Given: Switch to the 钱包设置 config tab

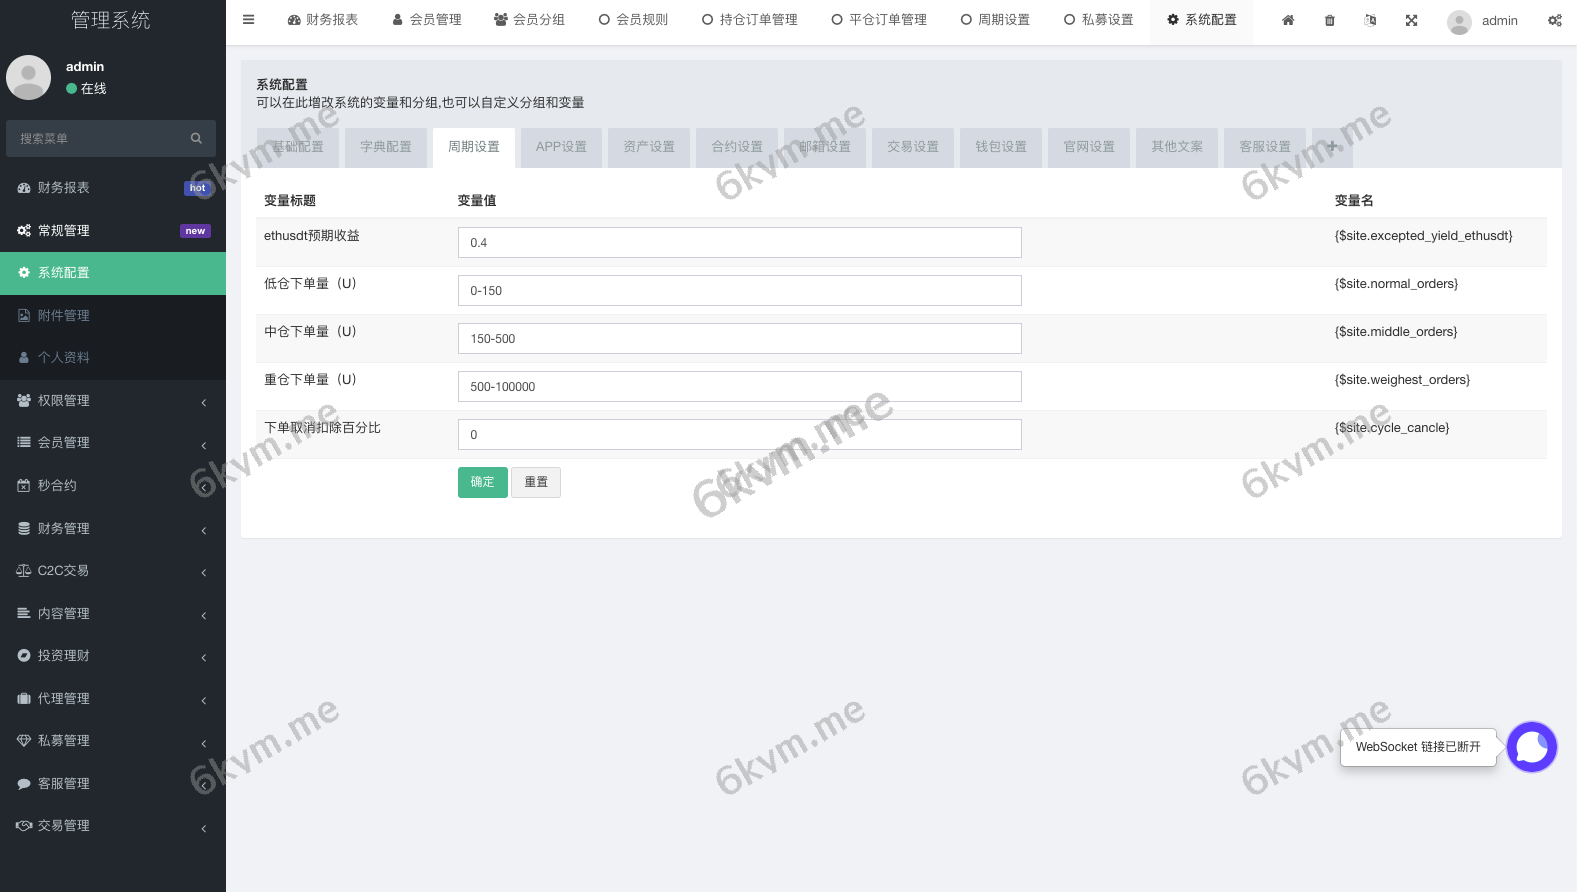Looking at the screenshot, I should [1001, 147].
